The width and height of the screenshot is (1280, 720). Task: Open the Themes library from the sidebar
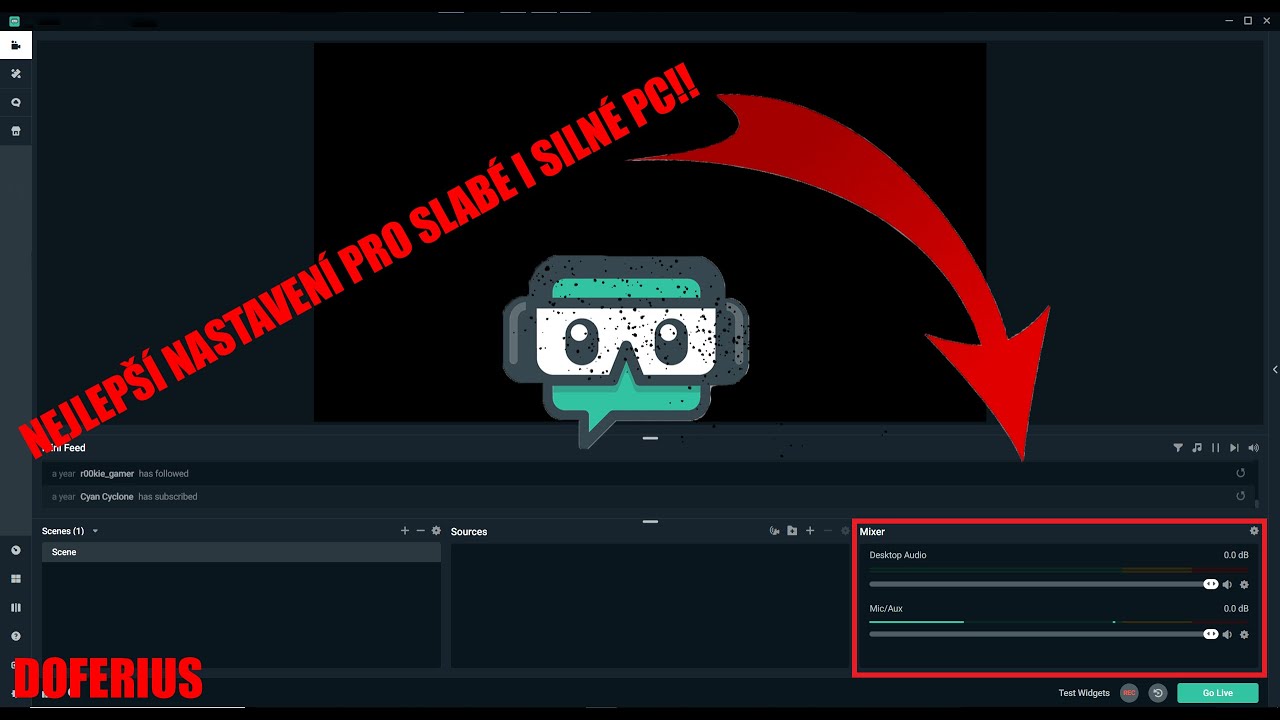click(x=16, y=74)
